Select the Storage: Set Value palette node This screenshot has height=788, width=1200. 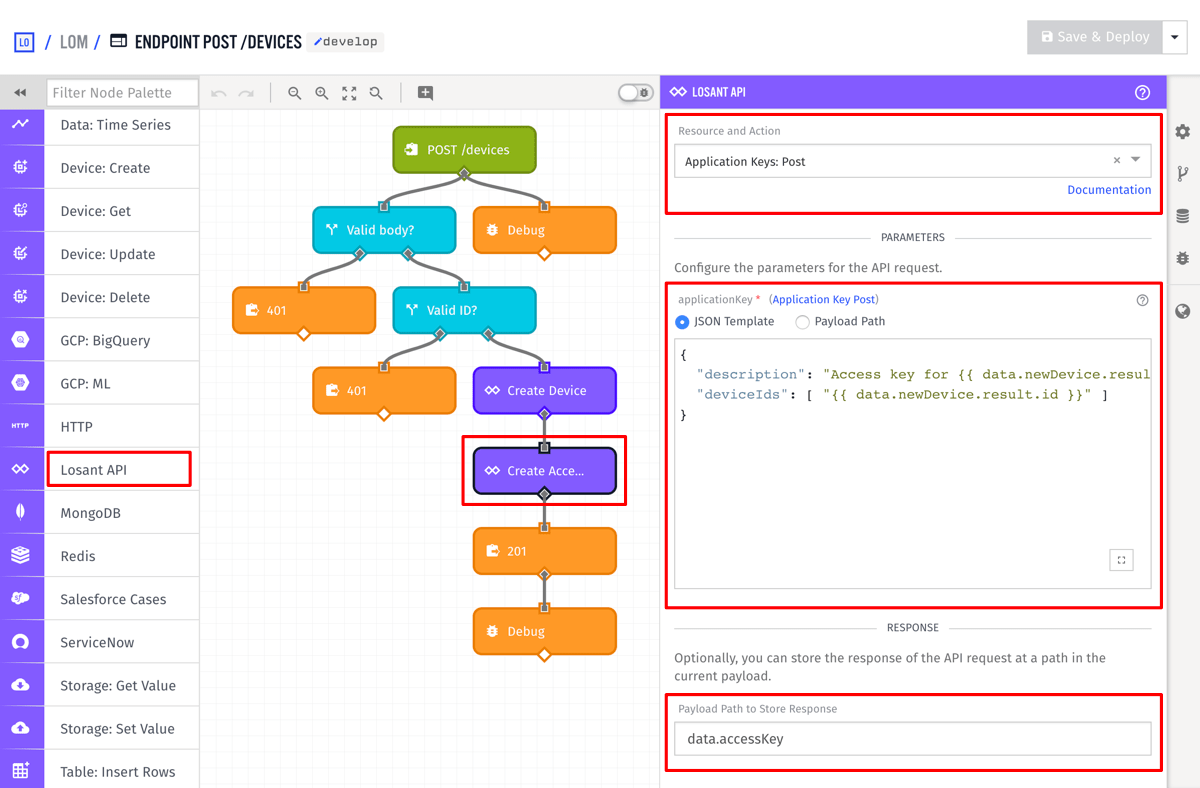[122, 728]
